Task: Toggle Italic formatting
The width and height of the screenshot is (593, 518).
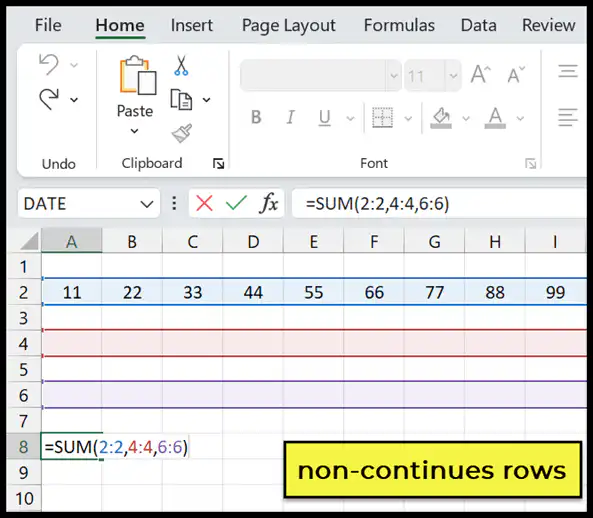Action: pyautogui.click(x=290, y=117)
